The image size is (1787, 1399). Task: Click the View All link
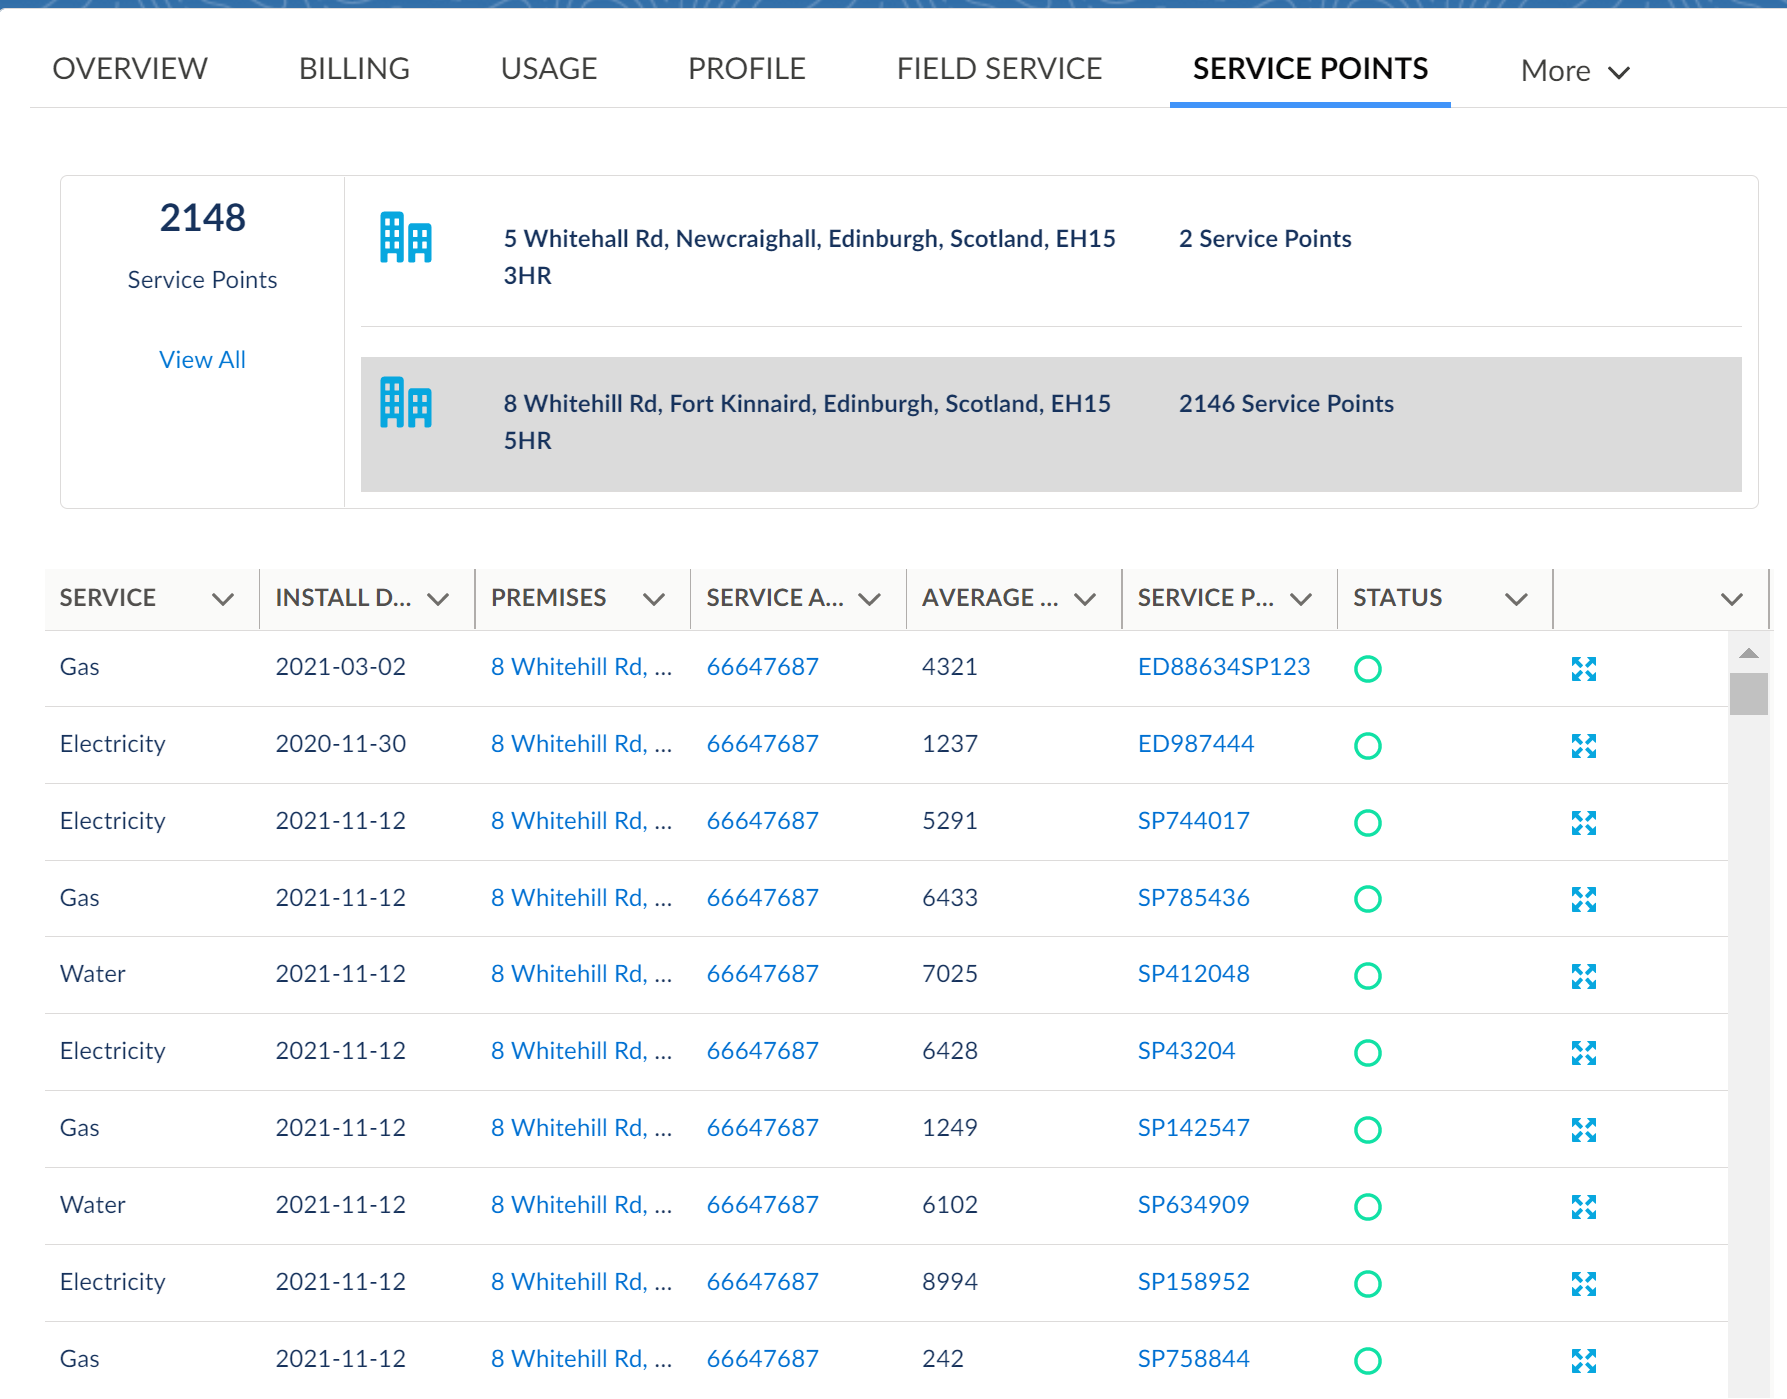(x=202, y=359)
